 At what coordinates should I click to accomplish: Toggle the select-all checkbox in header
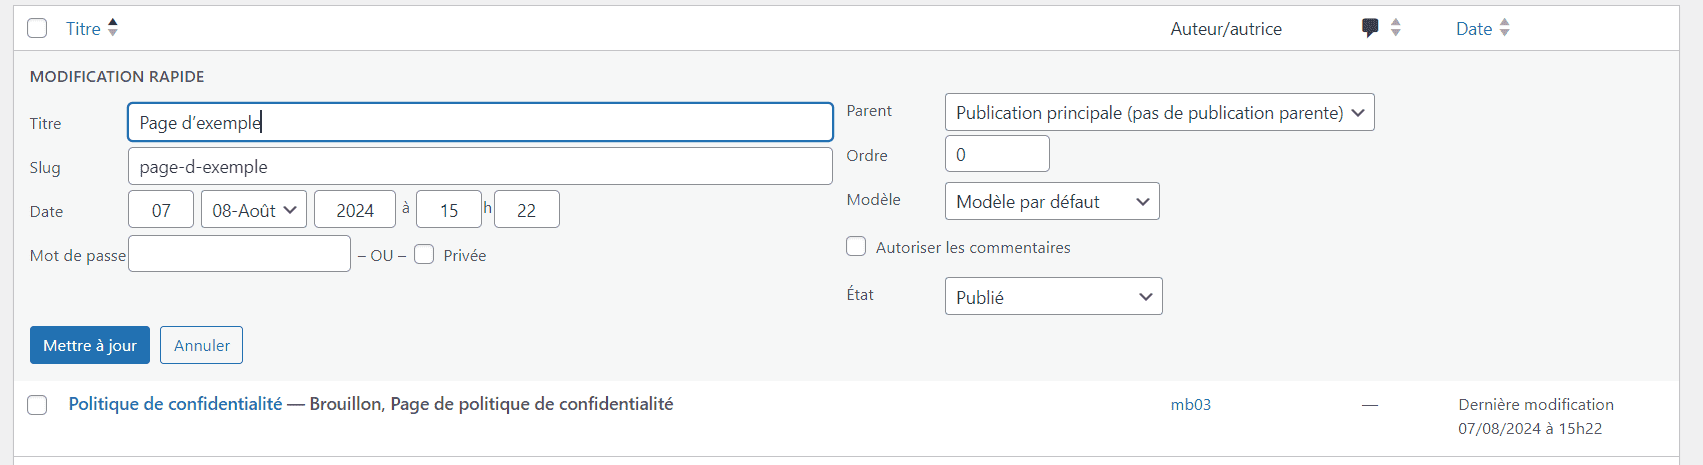pos(37,28)
